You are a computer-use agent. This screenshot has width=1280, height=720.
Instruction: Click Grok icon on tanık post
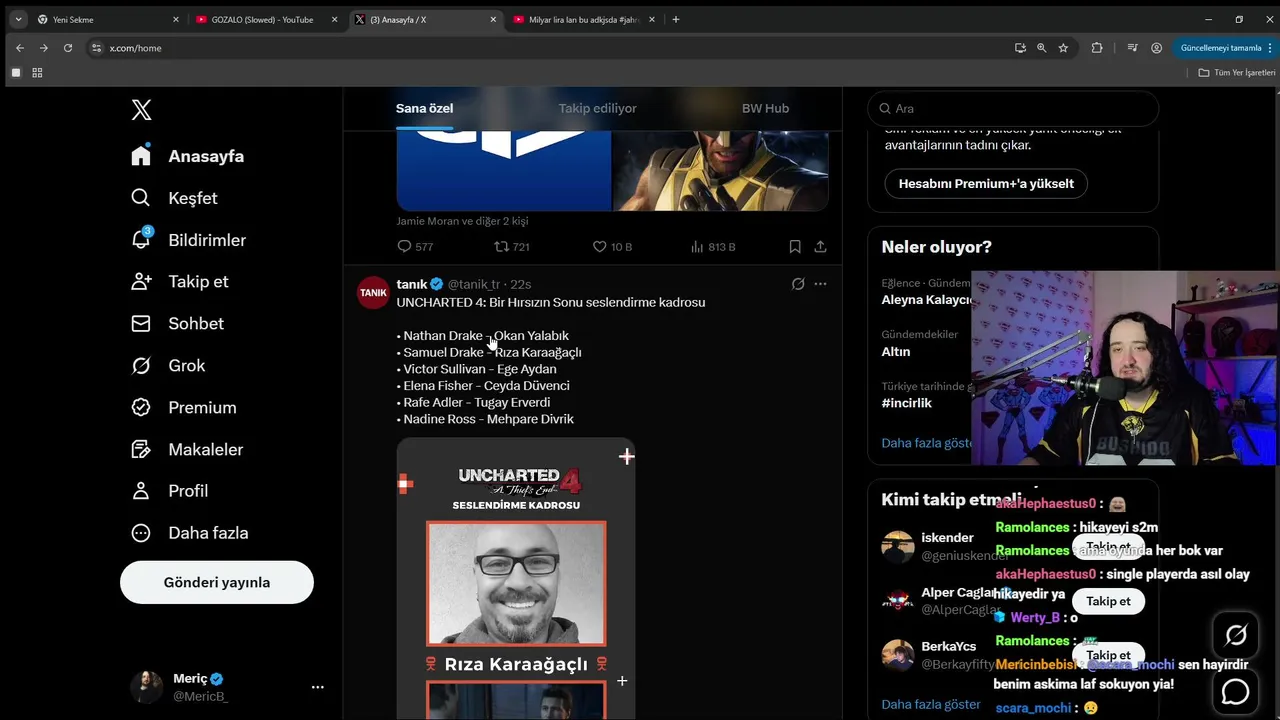pos(798,284)
